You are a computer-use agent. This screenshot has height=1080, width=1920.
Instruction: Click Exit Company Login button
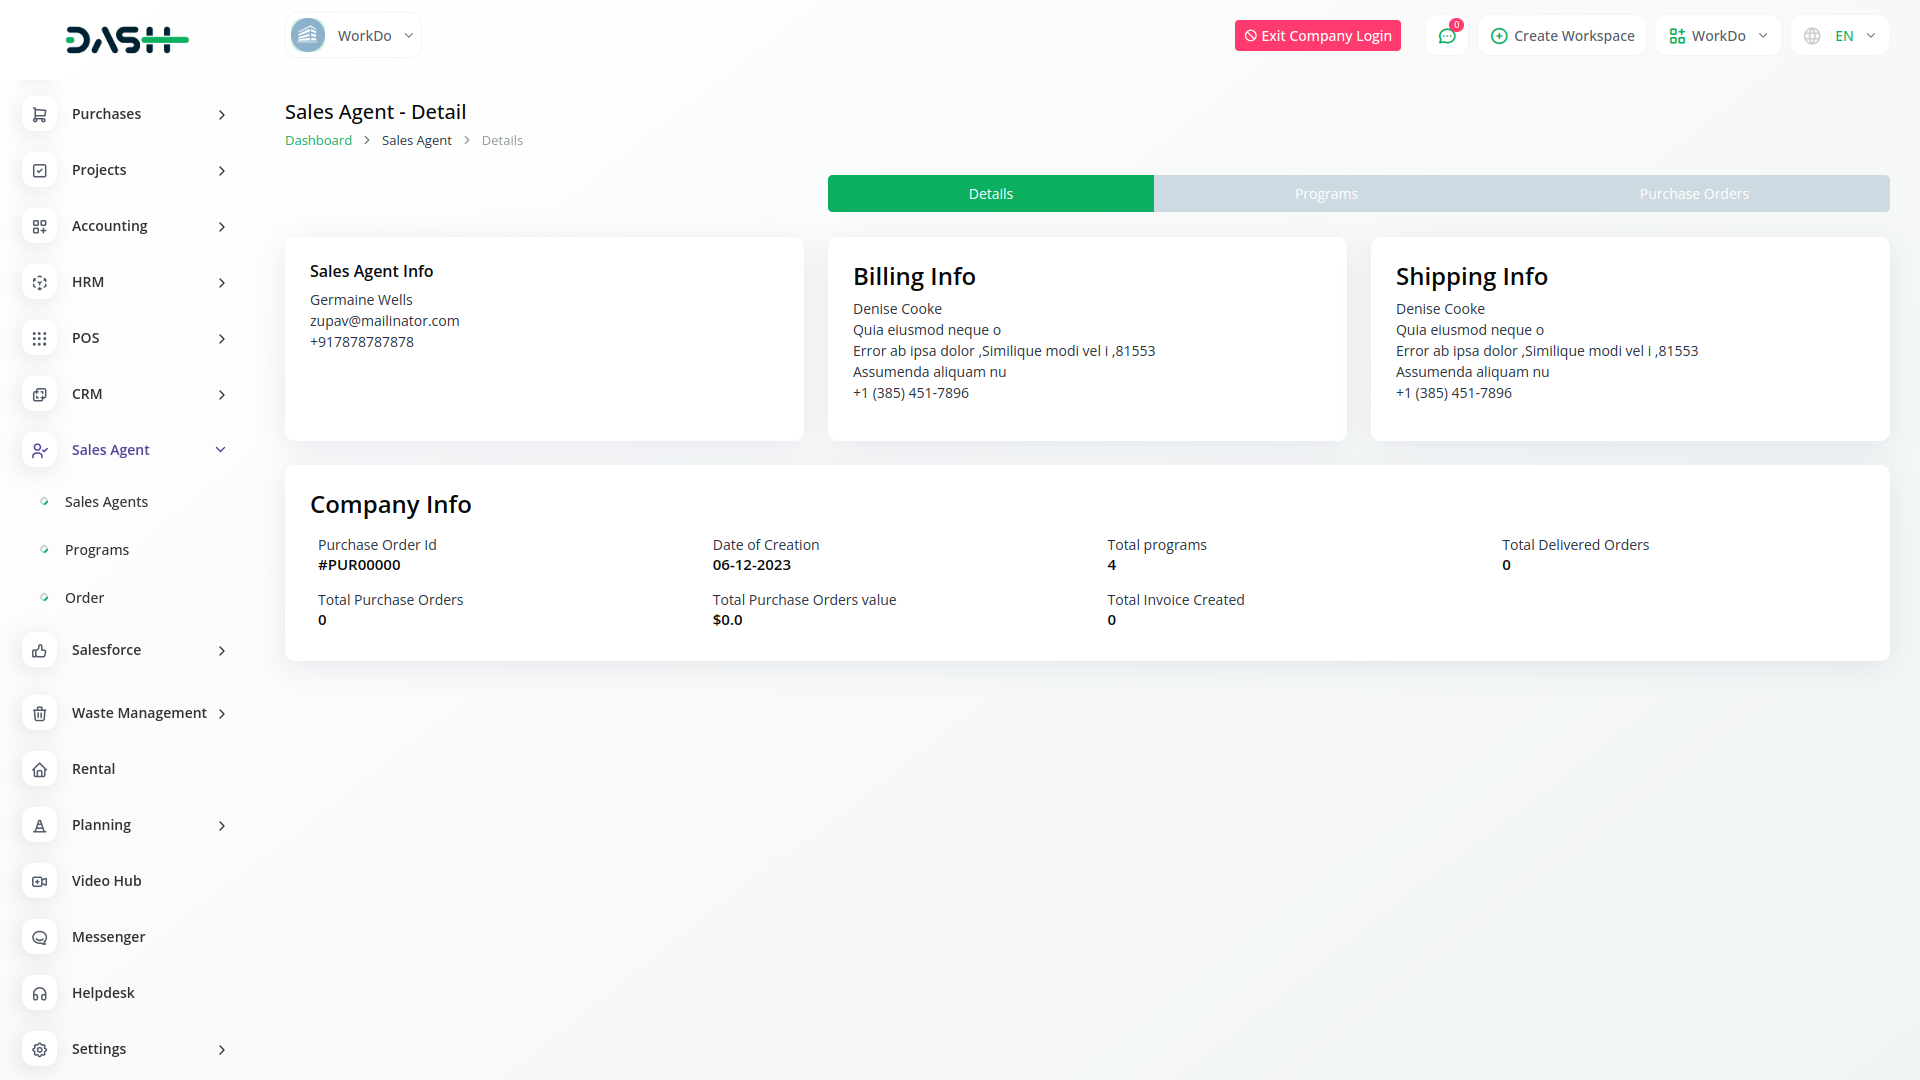[1317, 36]
